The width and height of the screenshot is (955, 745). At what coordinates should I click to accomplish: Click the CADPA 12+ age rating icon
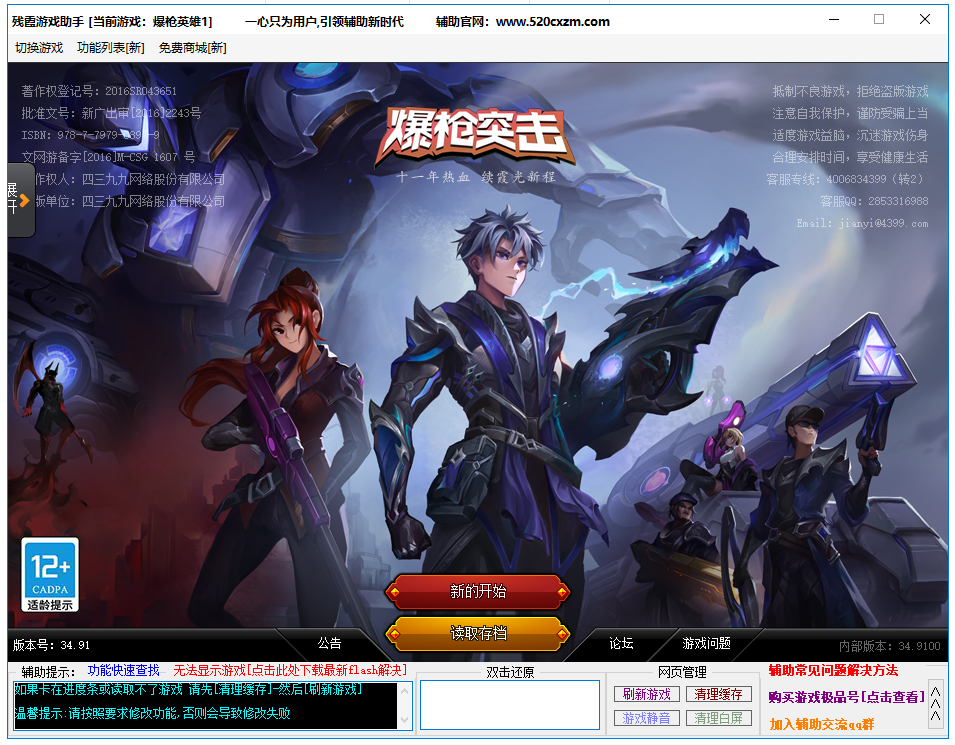(50, 573)
